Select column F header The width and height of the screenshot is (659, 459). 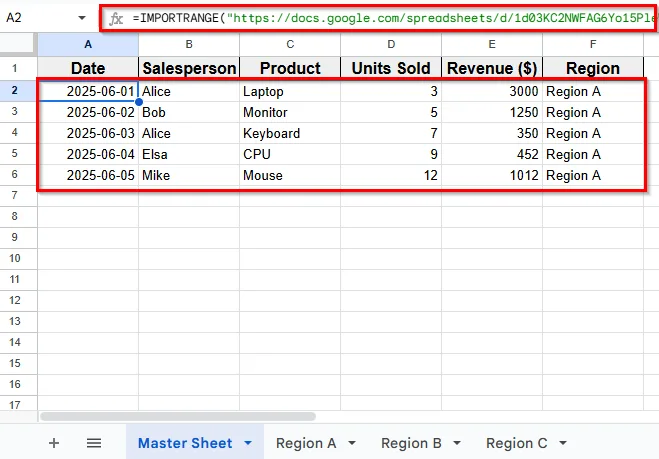click(593, 45)
